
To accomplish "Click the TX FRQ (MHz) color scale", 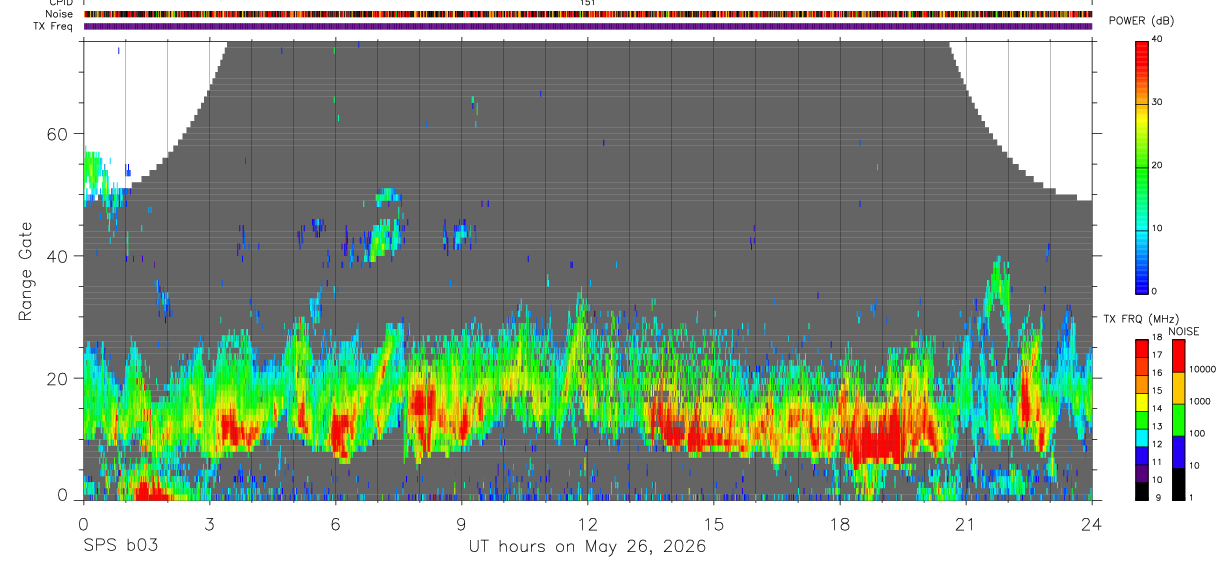I will (x=1142, y=420).
